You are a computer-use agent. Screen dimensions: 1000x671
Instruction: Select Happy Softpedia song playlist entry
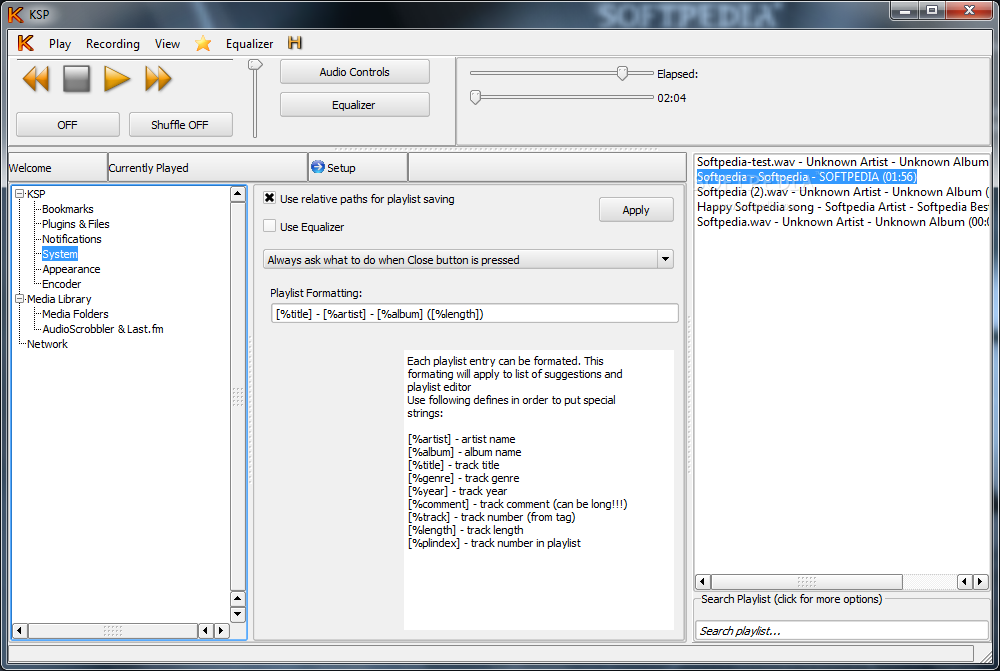click(842, 207)
